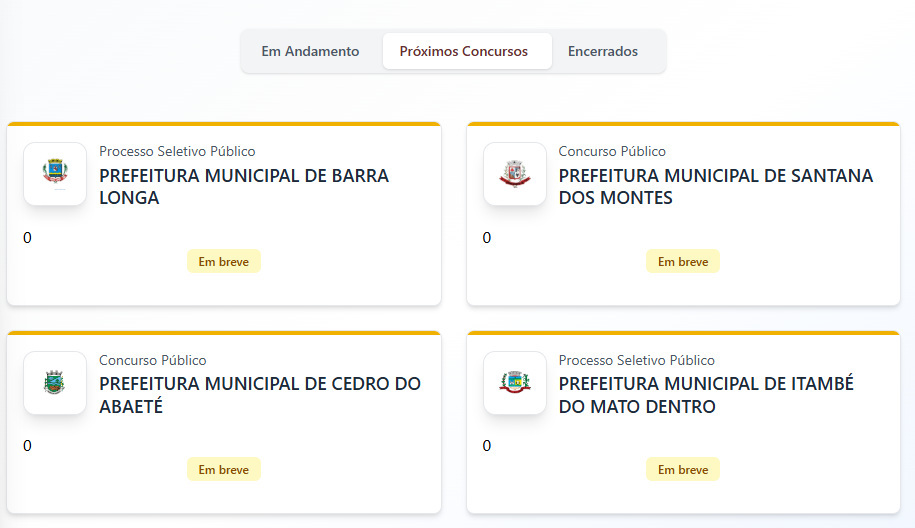Click the Itambé do Mato Dentro crest icon
915x528 pixels.
click(515, 382)
